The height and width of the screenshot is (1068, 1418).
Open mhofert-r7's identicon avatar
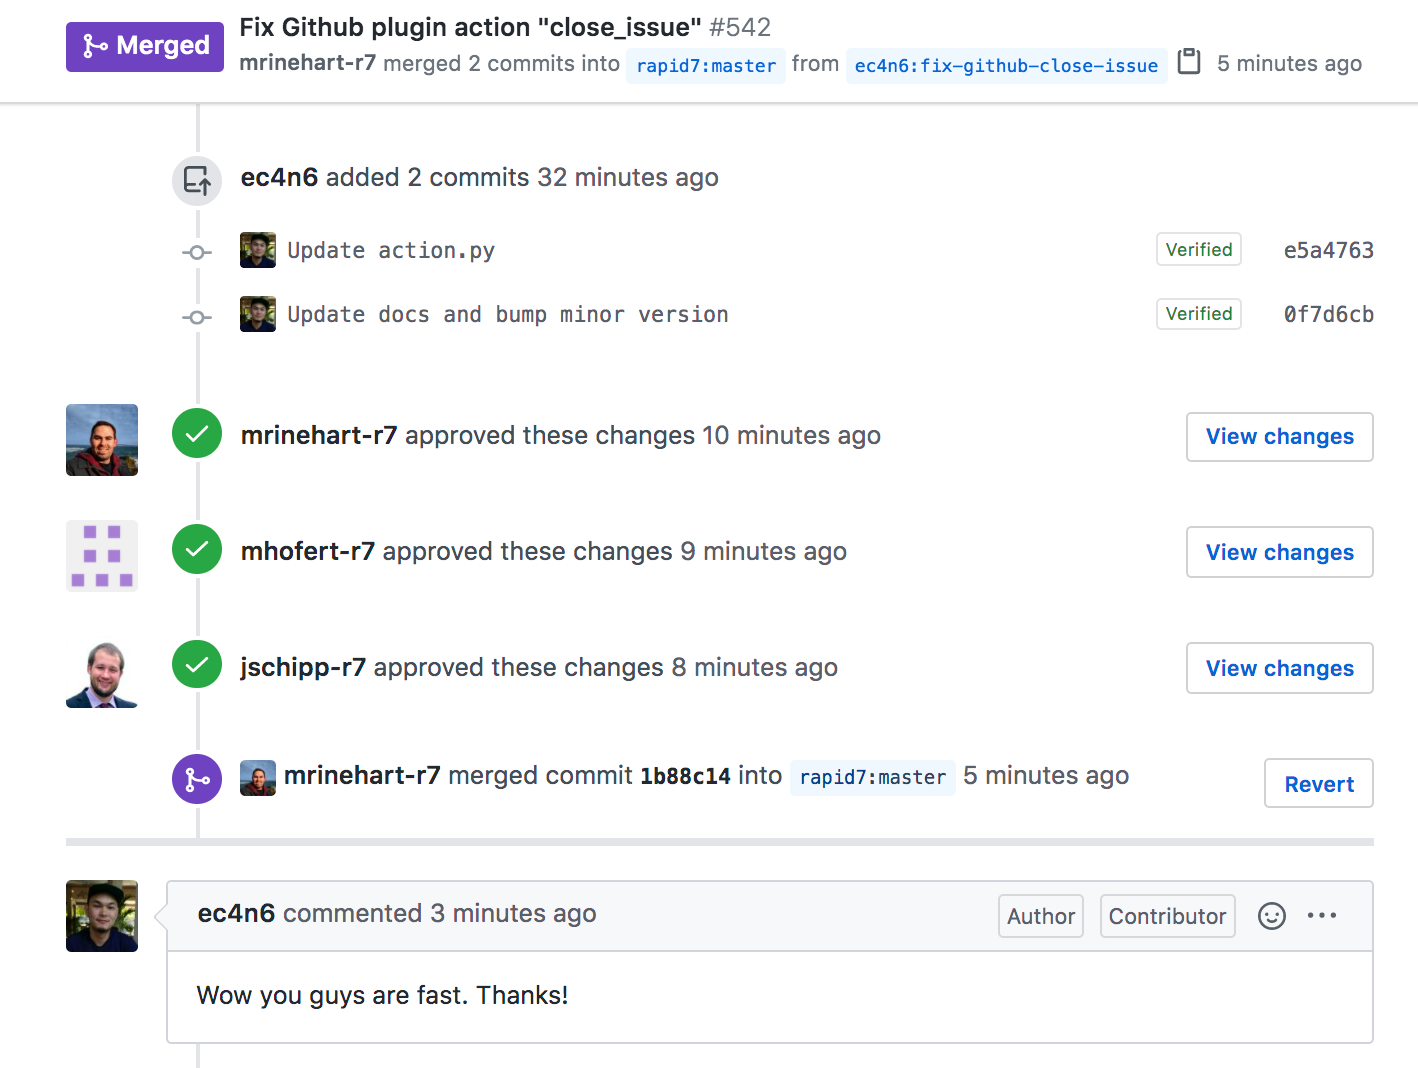coord(102,556)
